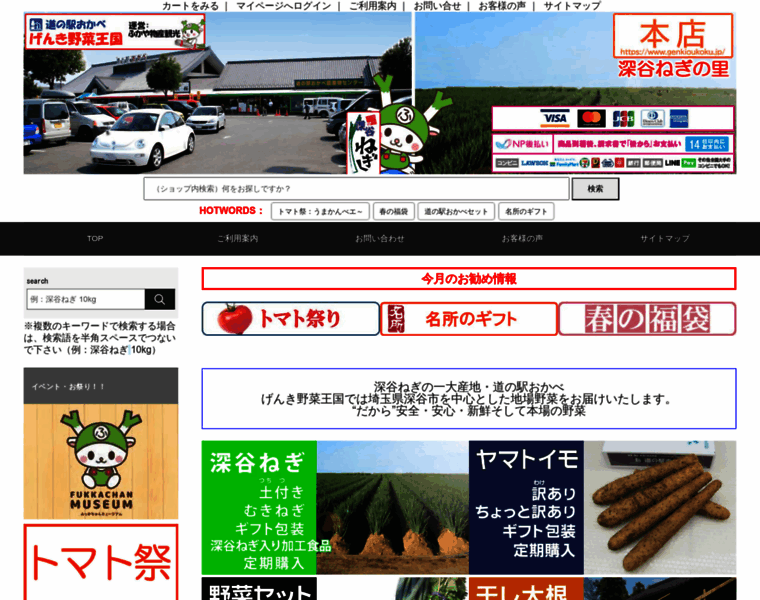Open TOP in black navigation bar

[95, 238]
